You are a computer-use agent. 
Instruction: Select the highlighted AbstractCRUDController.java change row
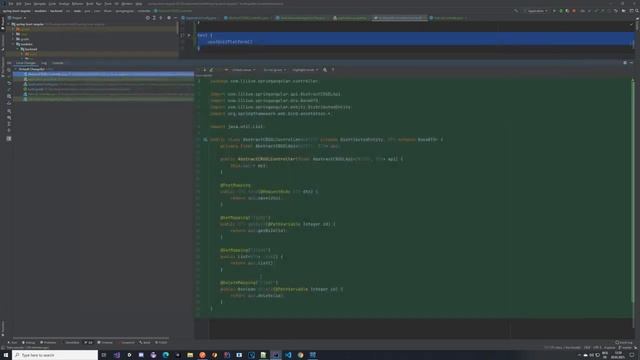click(x=103, y=74)
